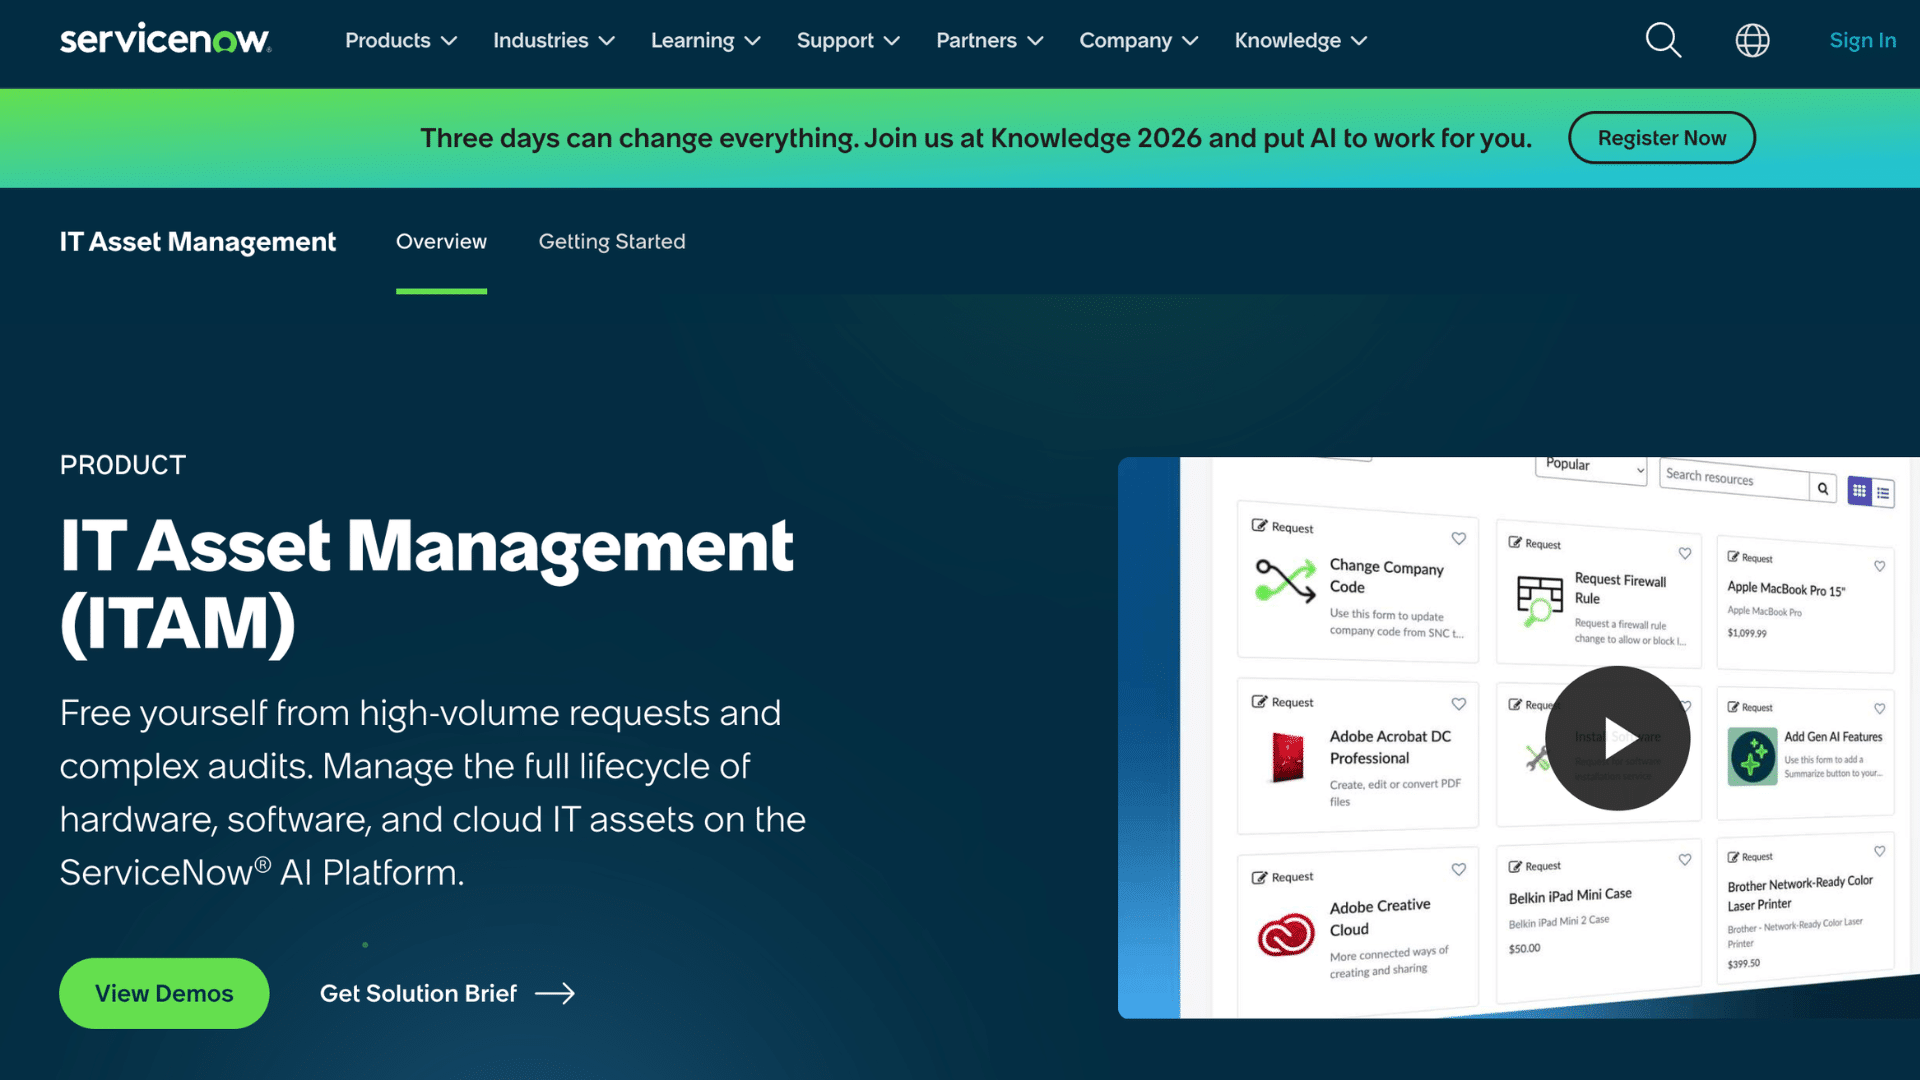This screenshot has width=1920, height=1080.
Task: Click the Request edit icon on Change Company Code
Action: (x=1259, y=525)
